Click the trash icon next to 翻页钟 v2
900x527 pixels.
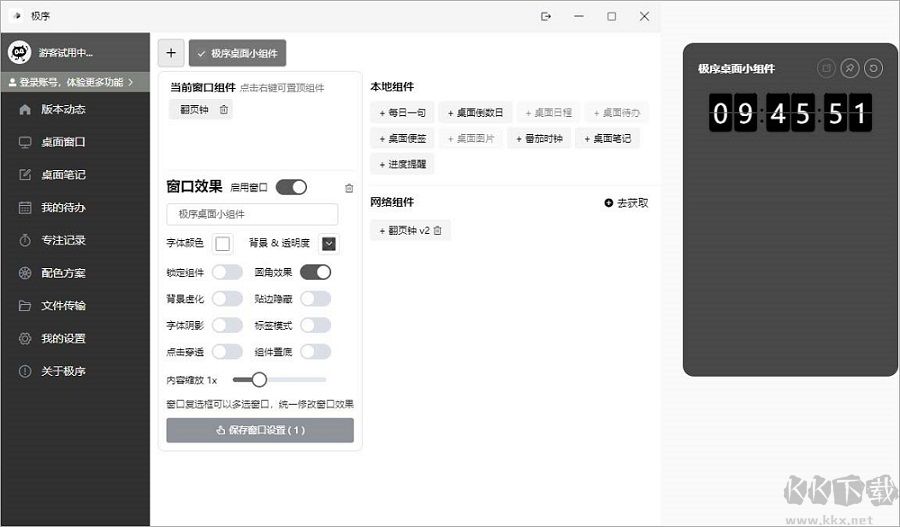pyautogui.click(x=437, y=231)
